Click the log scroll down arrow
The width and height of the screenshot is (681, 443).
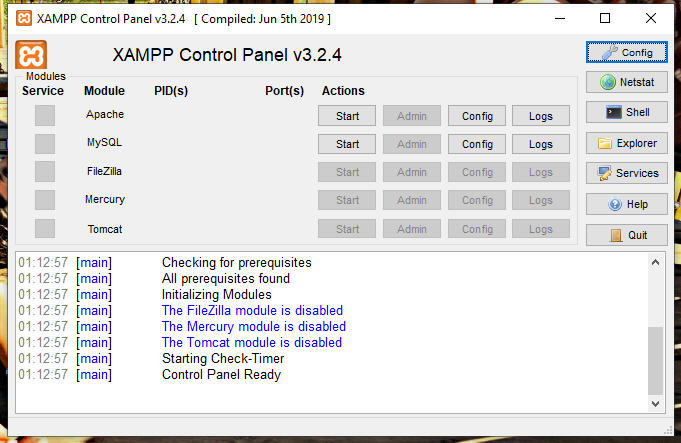point(655,404)
